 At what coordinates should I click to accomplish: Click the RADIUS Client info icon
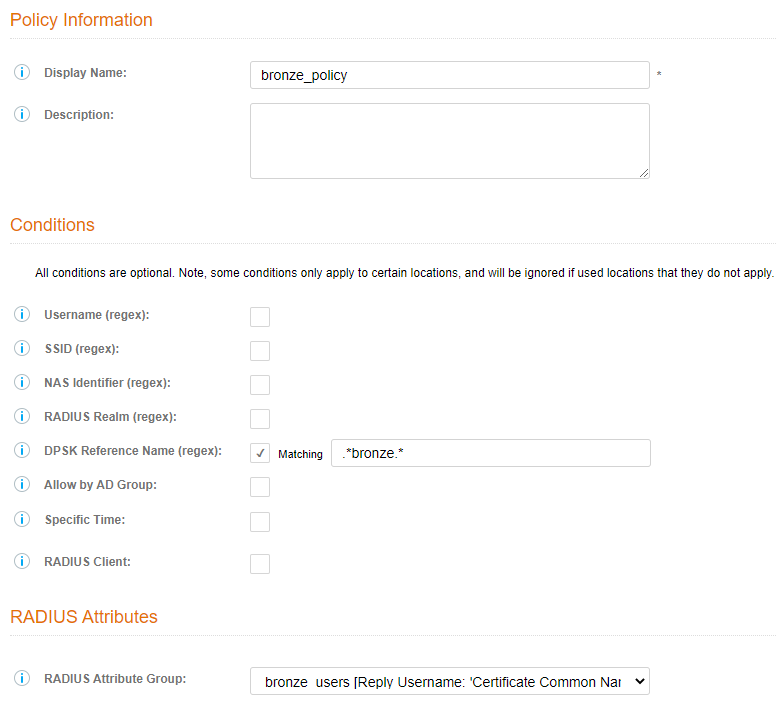tap(22, 561)
